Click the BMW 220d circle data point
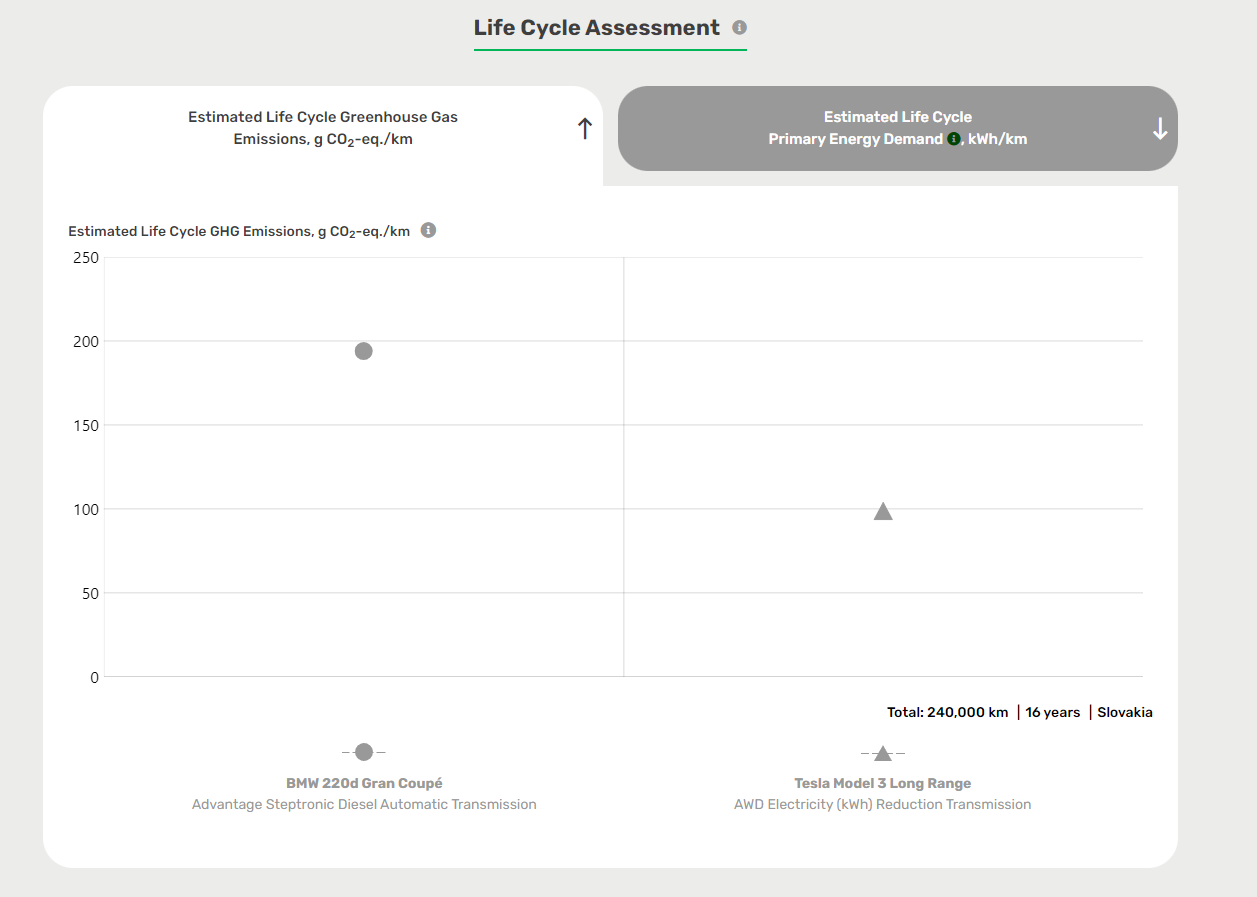Screen dimensions: 1257x897 click(x=364, y=351)
